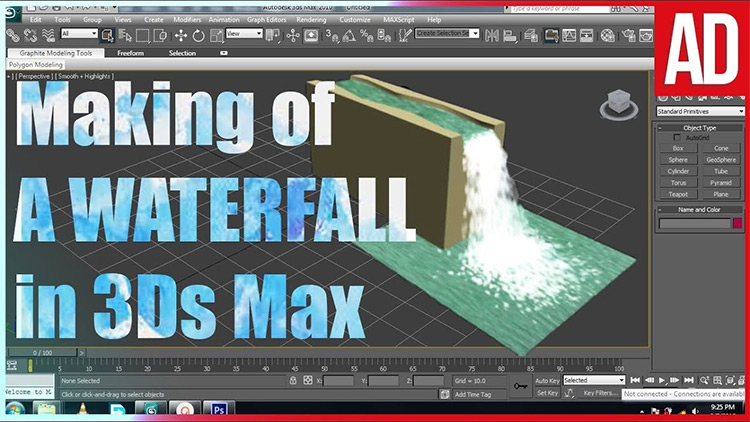Select the Select and Link tool
This screenshot has width=750, height=422.
click(13, 35)
